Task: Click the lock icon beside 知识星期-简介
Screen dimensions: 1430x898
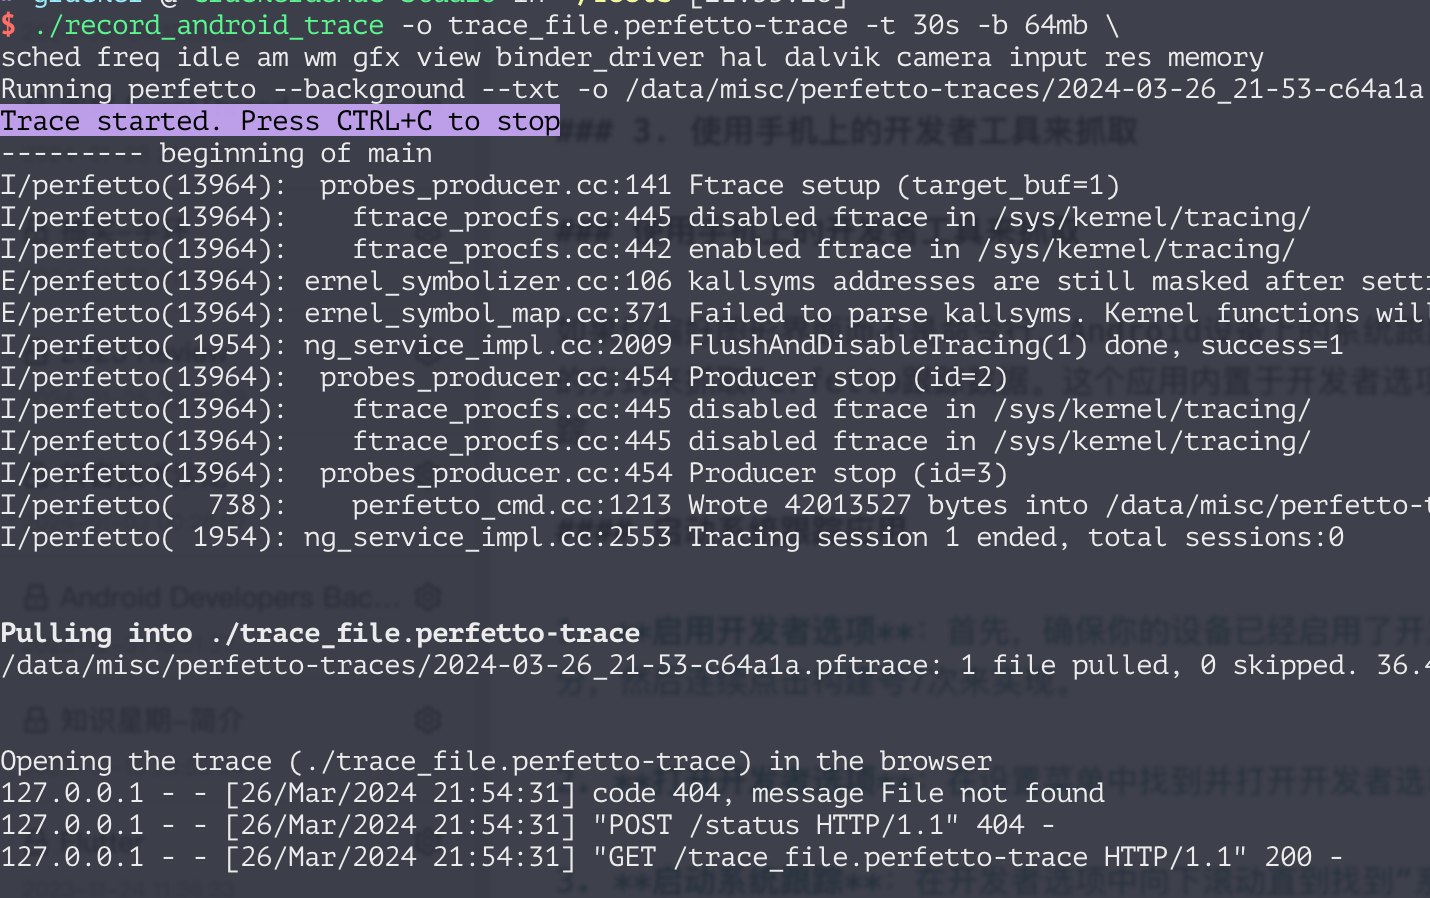Action: pyautogui.click(x=36, y=719)
